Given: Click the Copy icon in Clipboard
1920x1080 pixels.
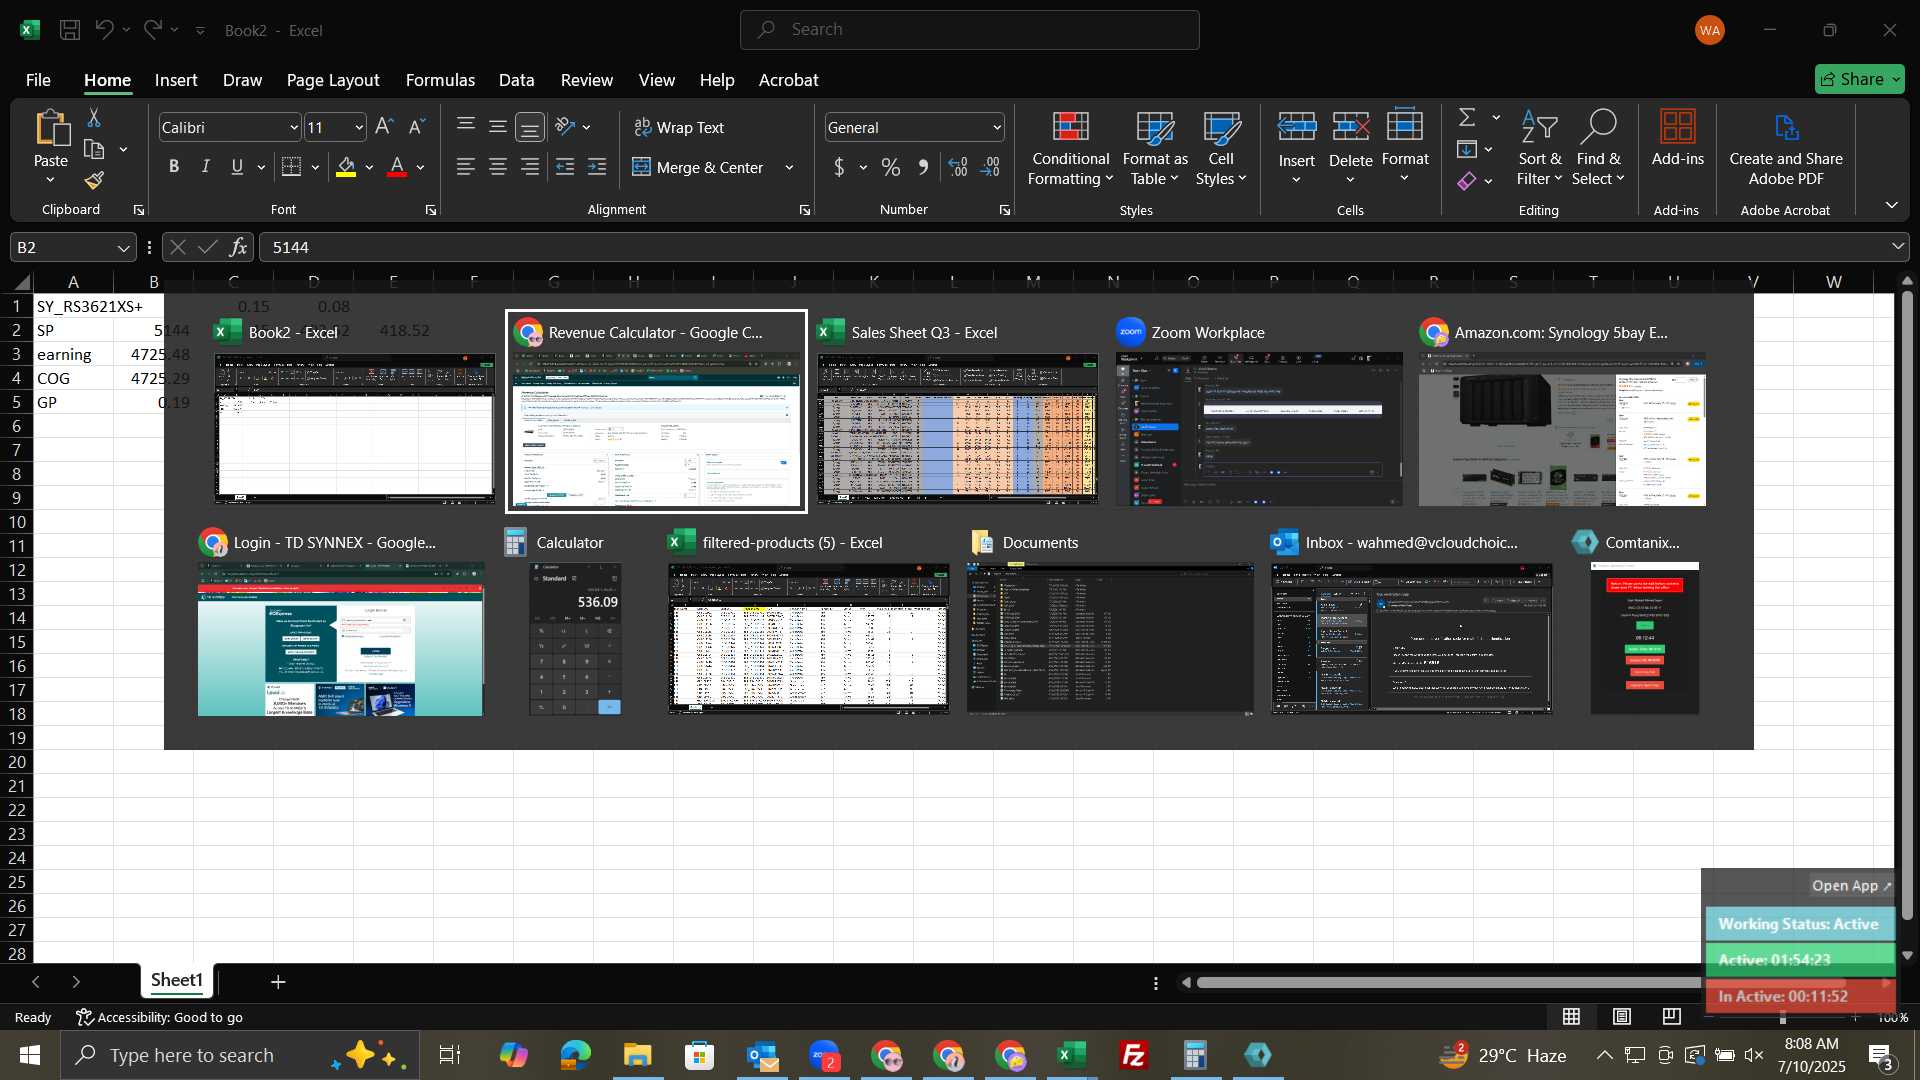Looking at the screenshot, I should [95, 150].
